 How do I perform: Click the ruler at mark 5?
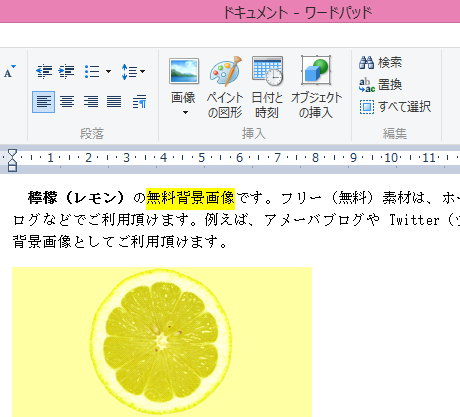[x=201, y=158]
